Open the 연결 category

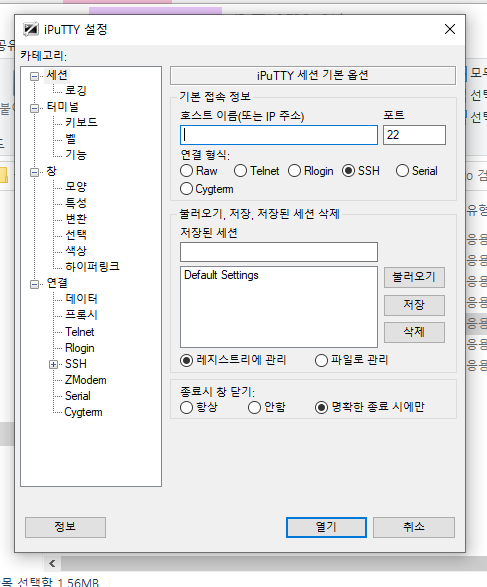click(57, 283)
